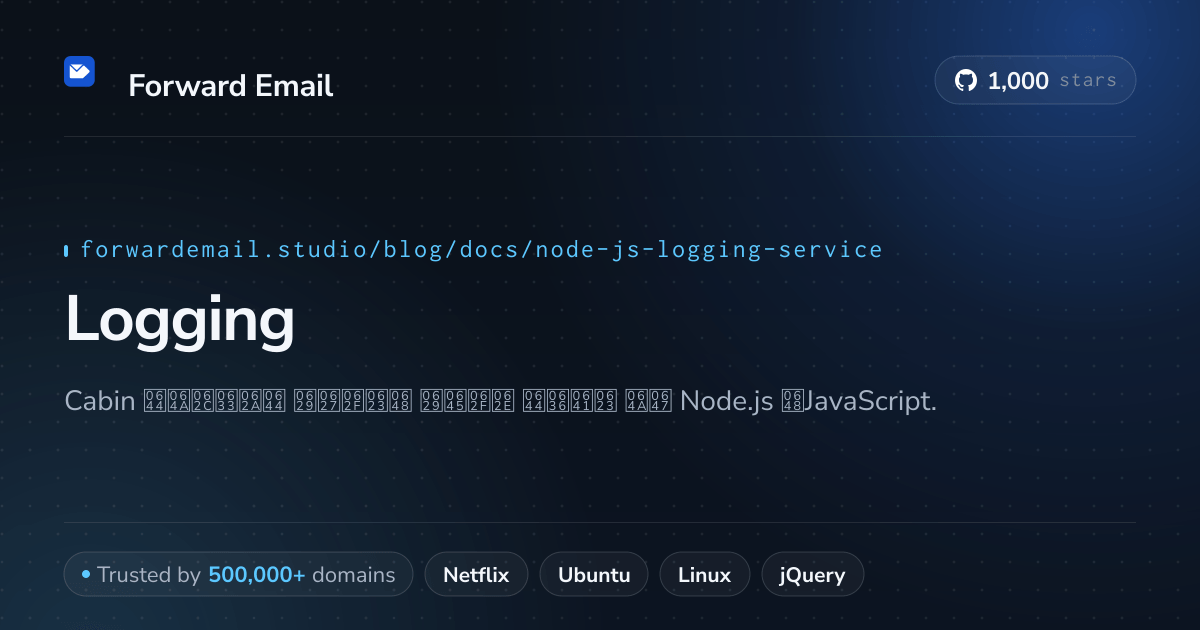Select the Cabin description line mentioning Node.js
Image resolution: width=1200 pixels, height=630 pixels.
500,401
